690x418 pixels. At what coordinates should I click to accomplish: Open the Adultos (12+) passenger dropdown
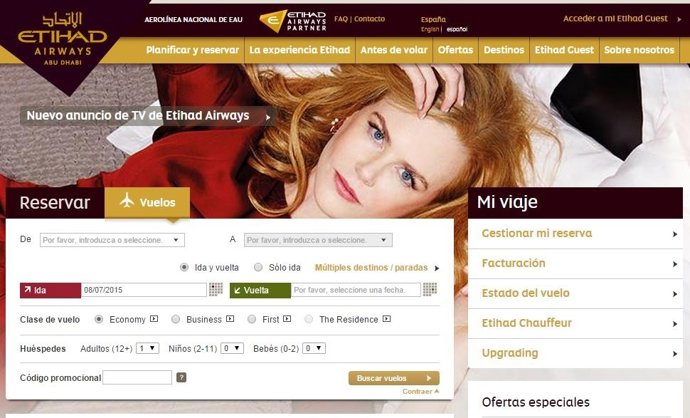pyautogui.click(x=147, y=348)
